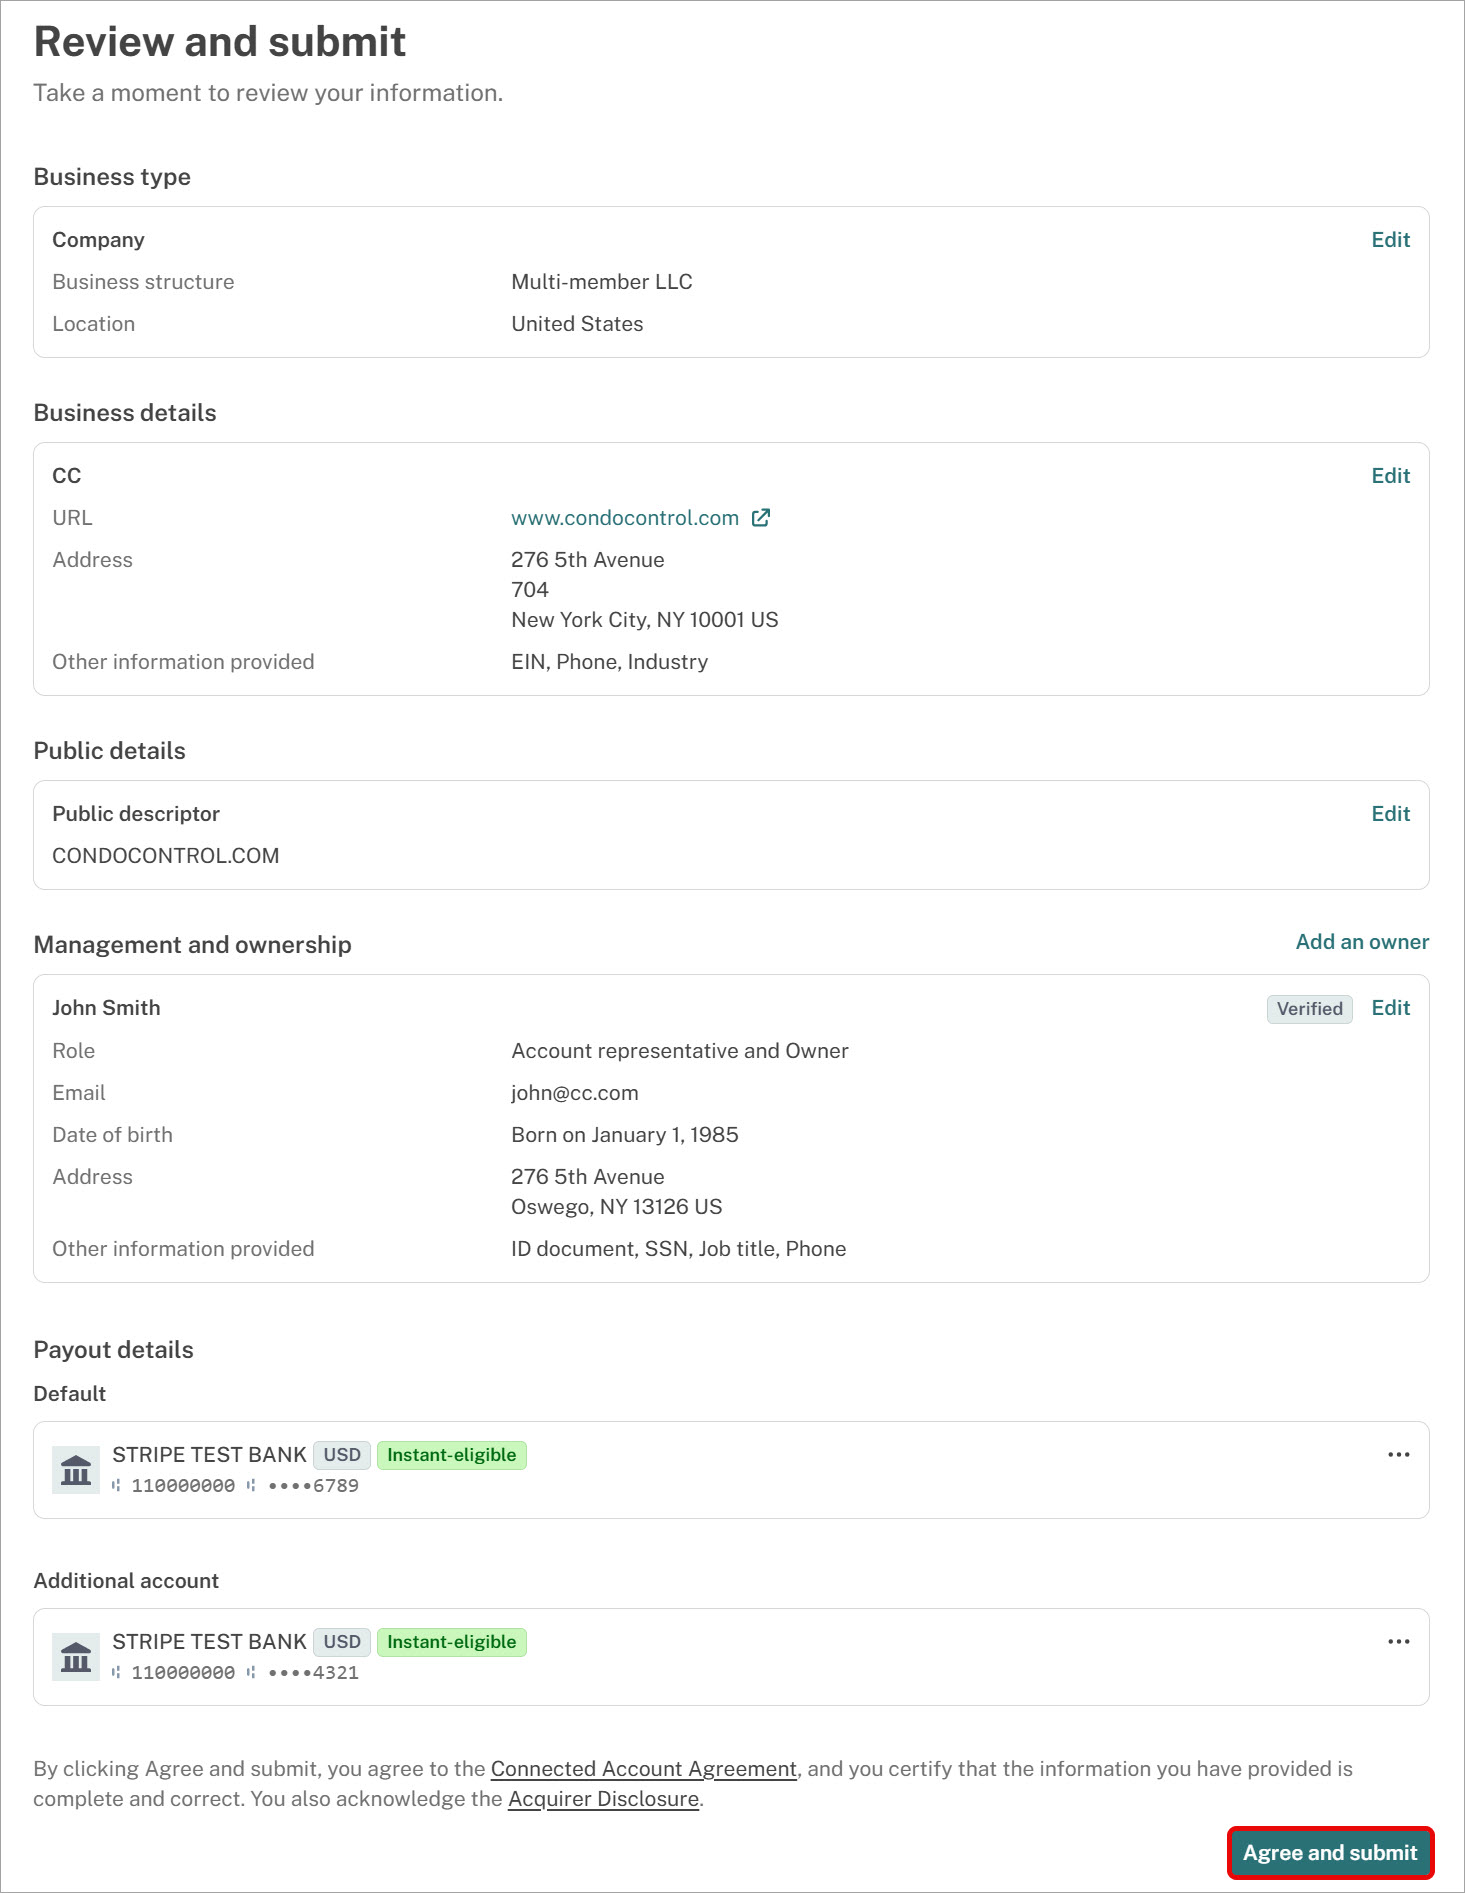Screen dimensions: 1465x1893
Task: Click the bank icon for account ending 4321
Action: tap(76, 1657)
